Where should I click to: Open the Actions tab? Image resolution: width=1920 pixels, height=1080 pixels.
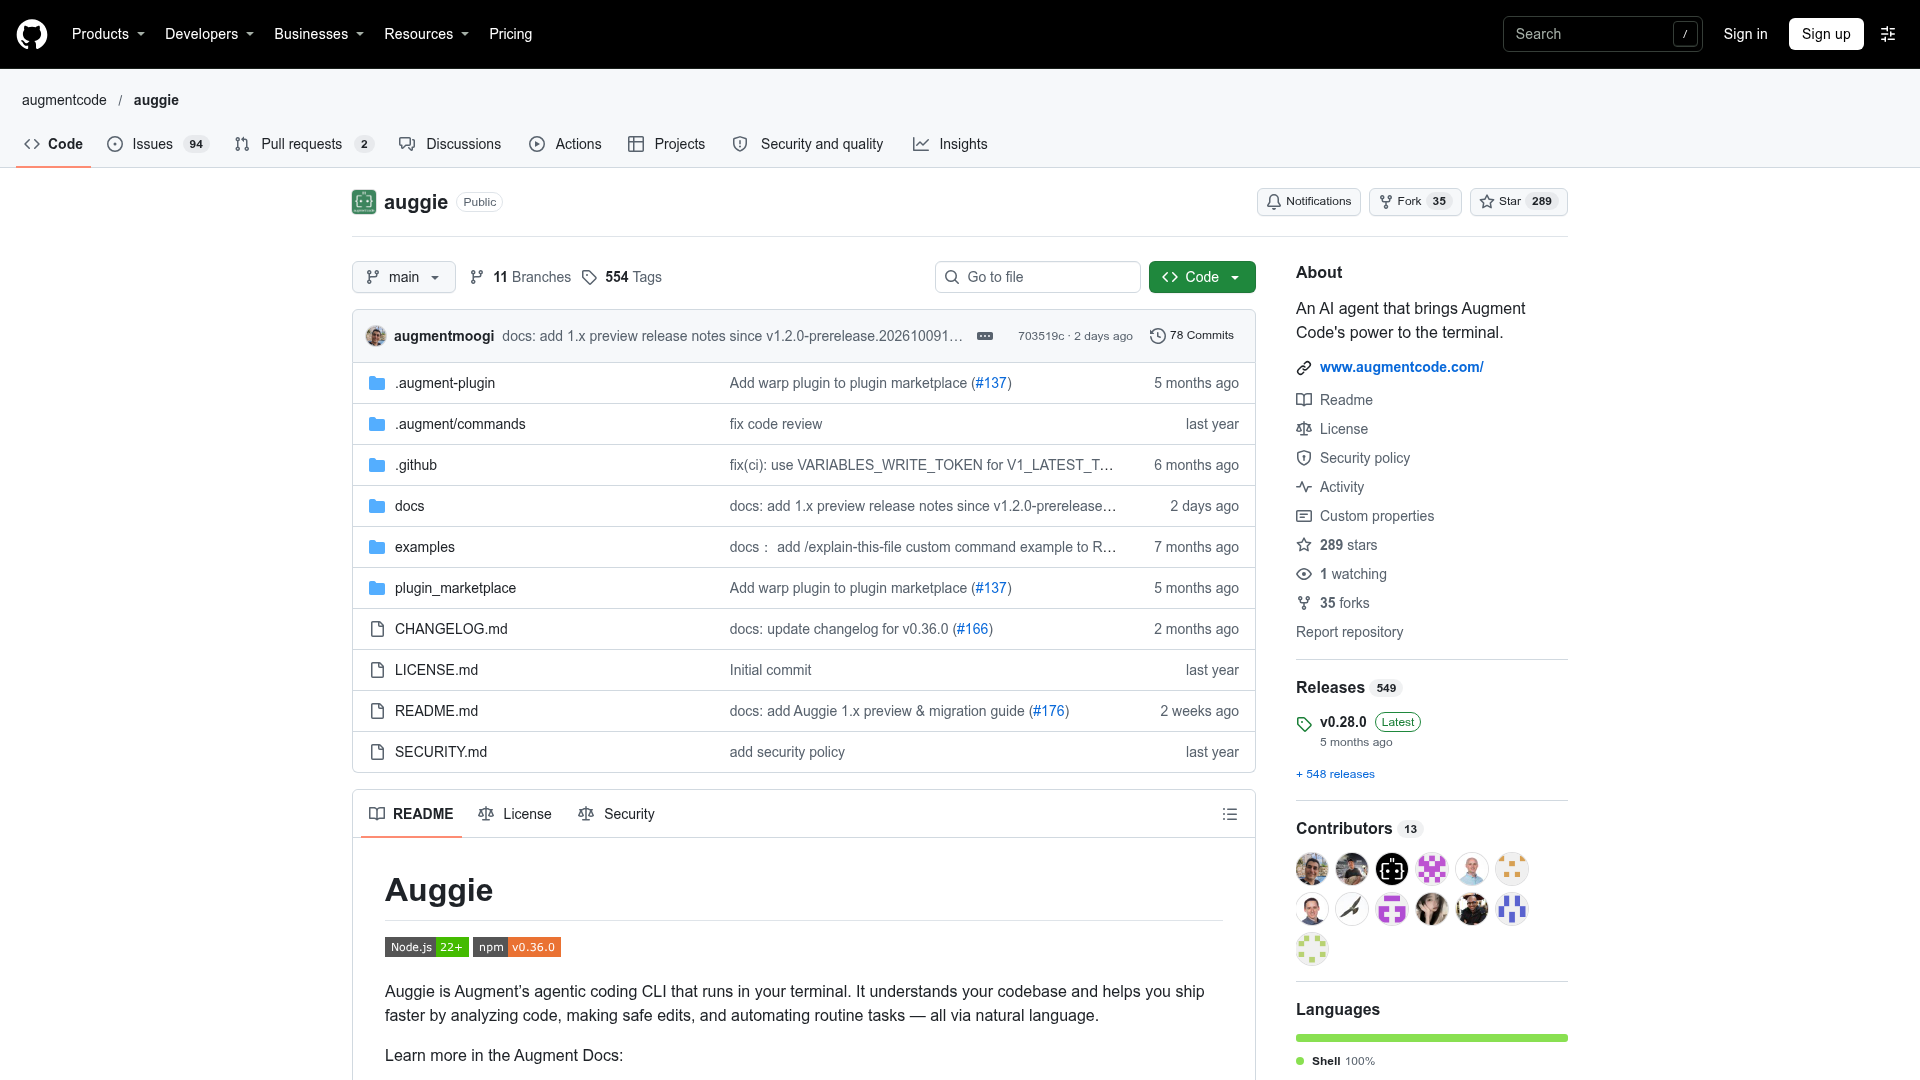[565, 144]
